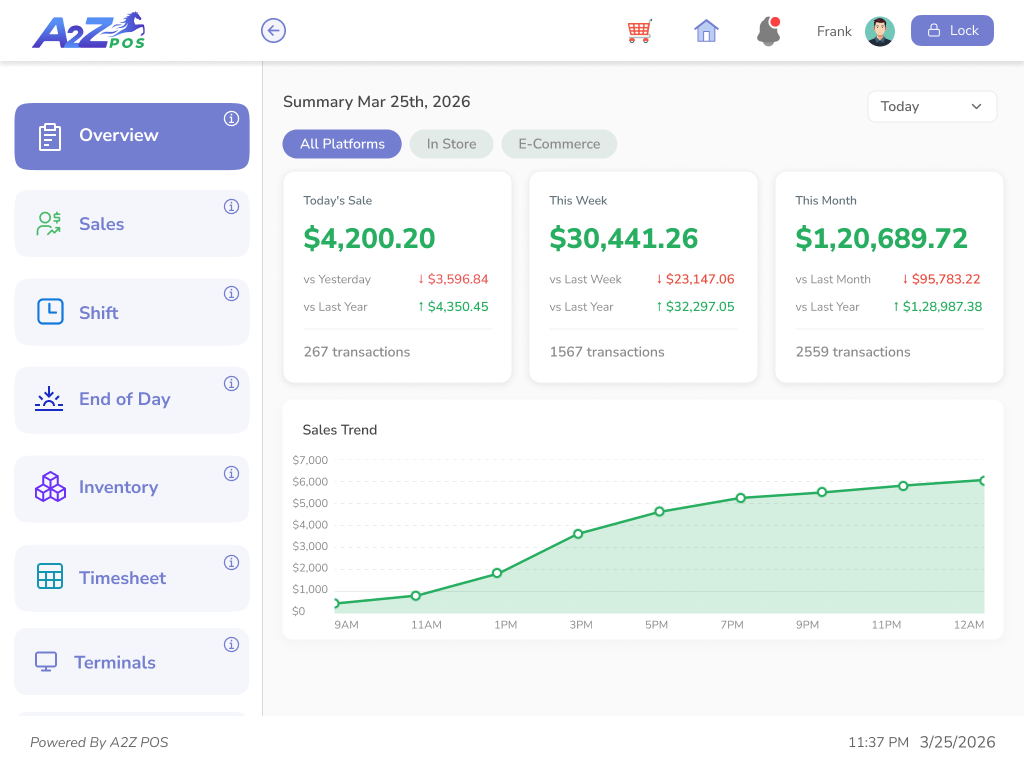This screenshot has width=1024, height=768.
Task: Click the back arrow navigation button
Action: pyautogui.click(x=273, y=30)
